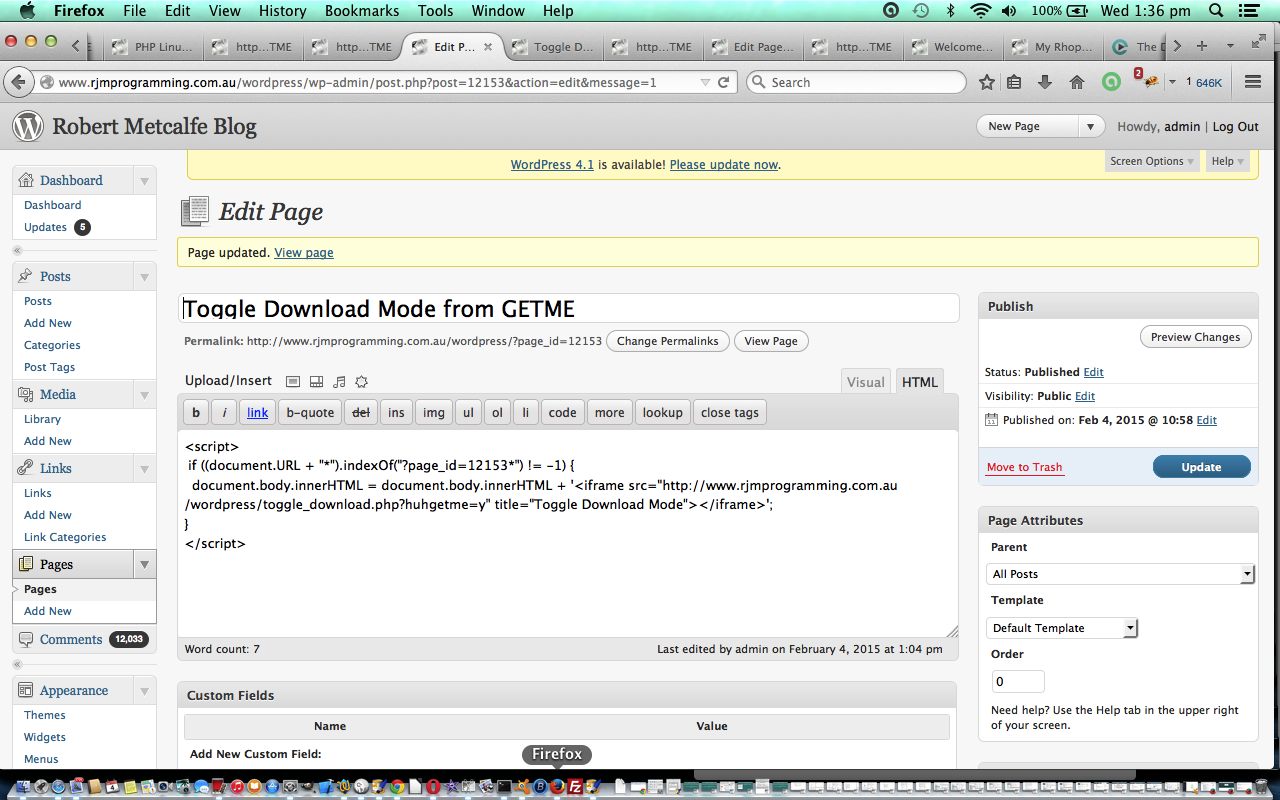1280x800 pixels.
Task: Bookmark this page with the star icon
Action: click(986, 82)
